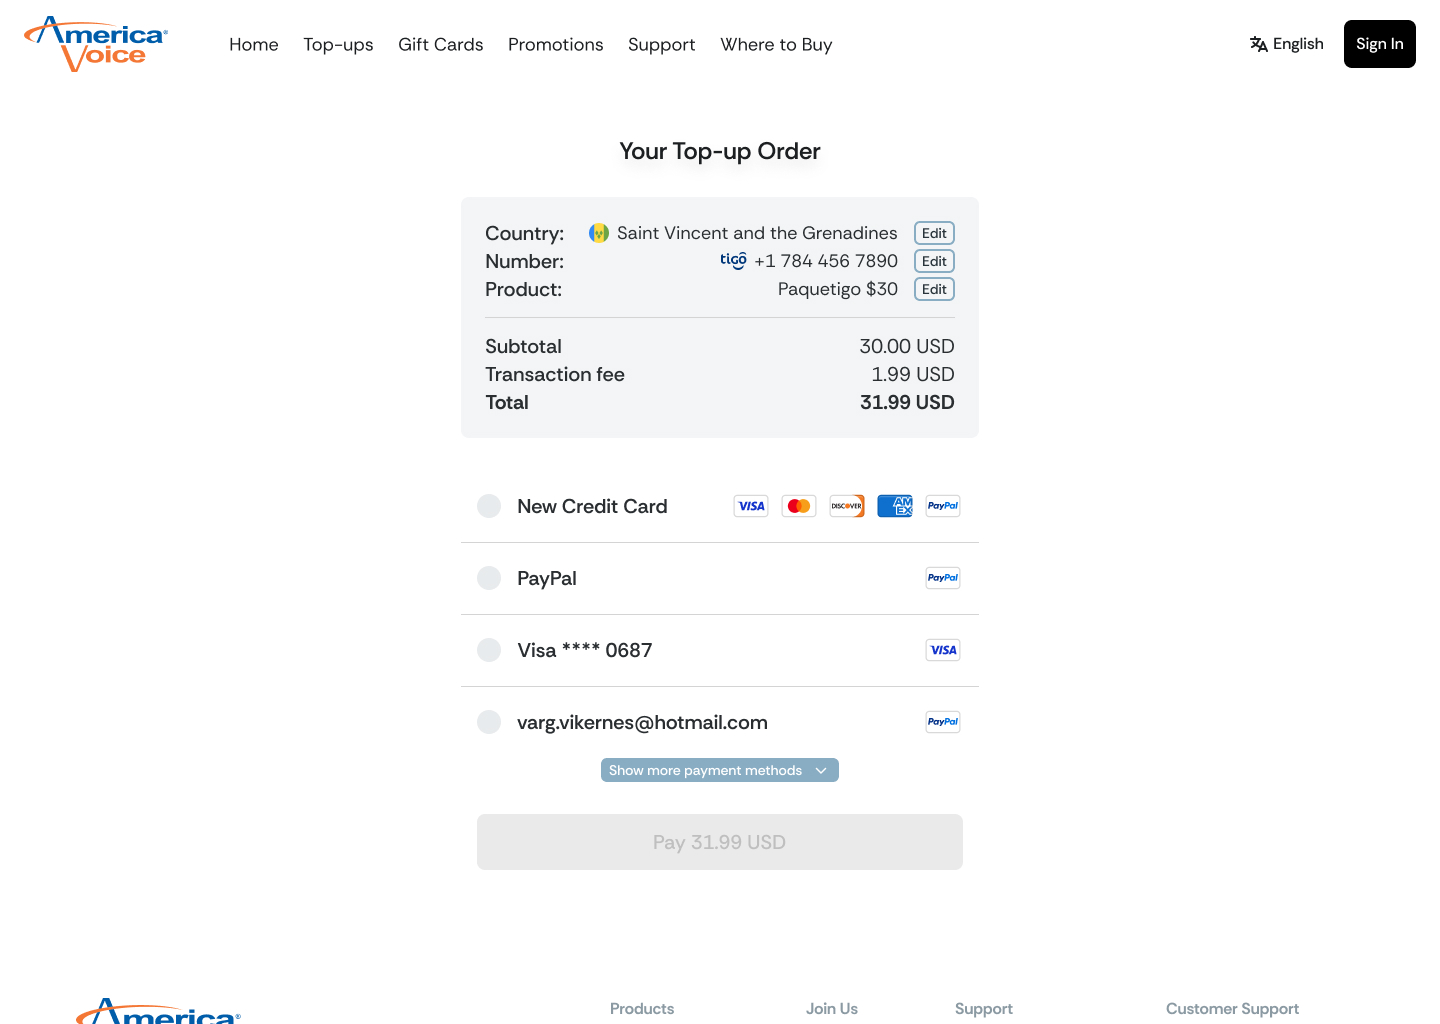Viewport: 1440px width, 1024px height.
Task: Open the Where to Buy menu item
Action: click(x=776, y=44)
